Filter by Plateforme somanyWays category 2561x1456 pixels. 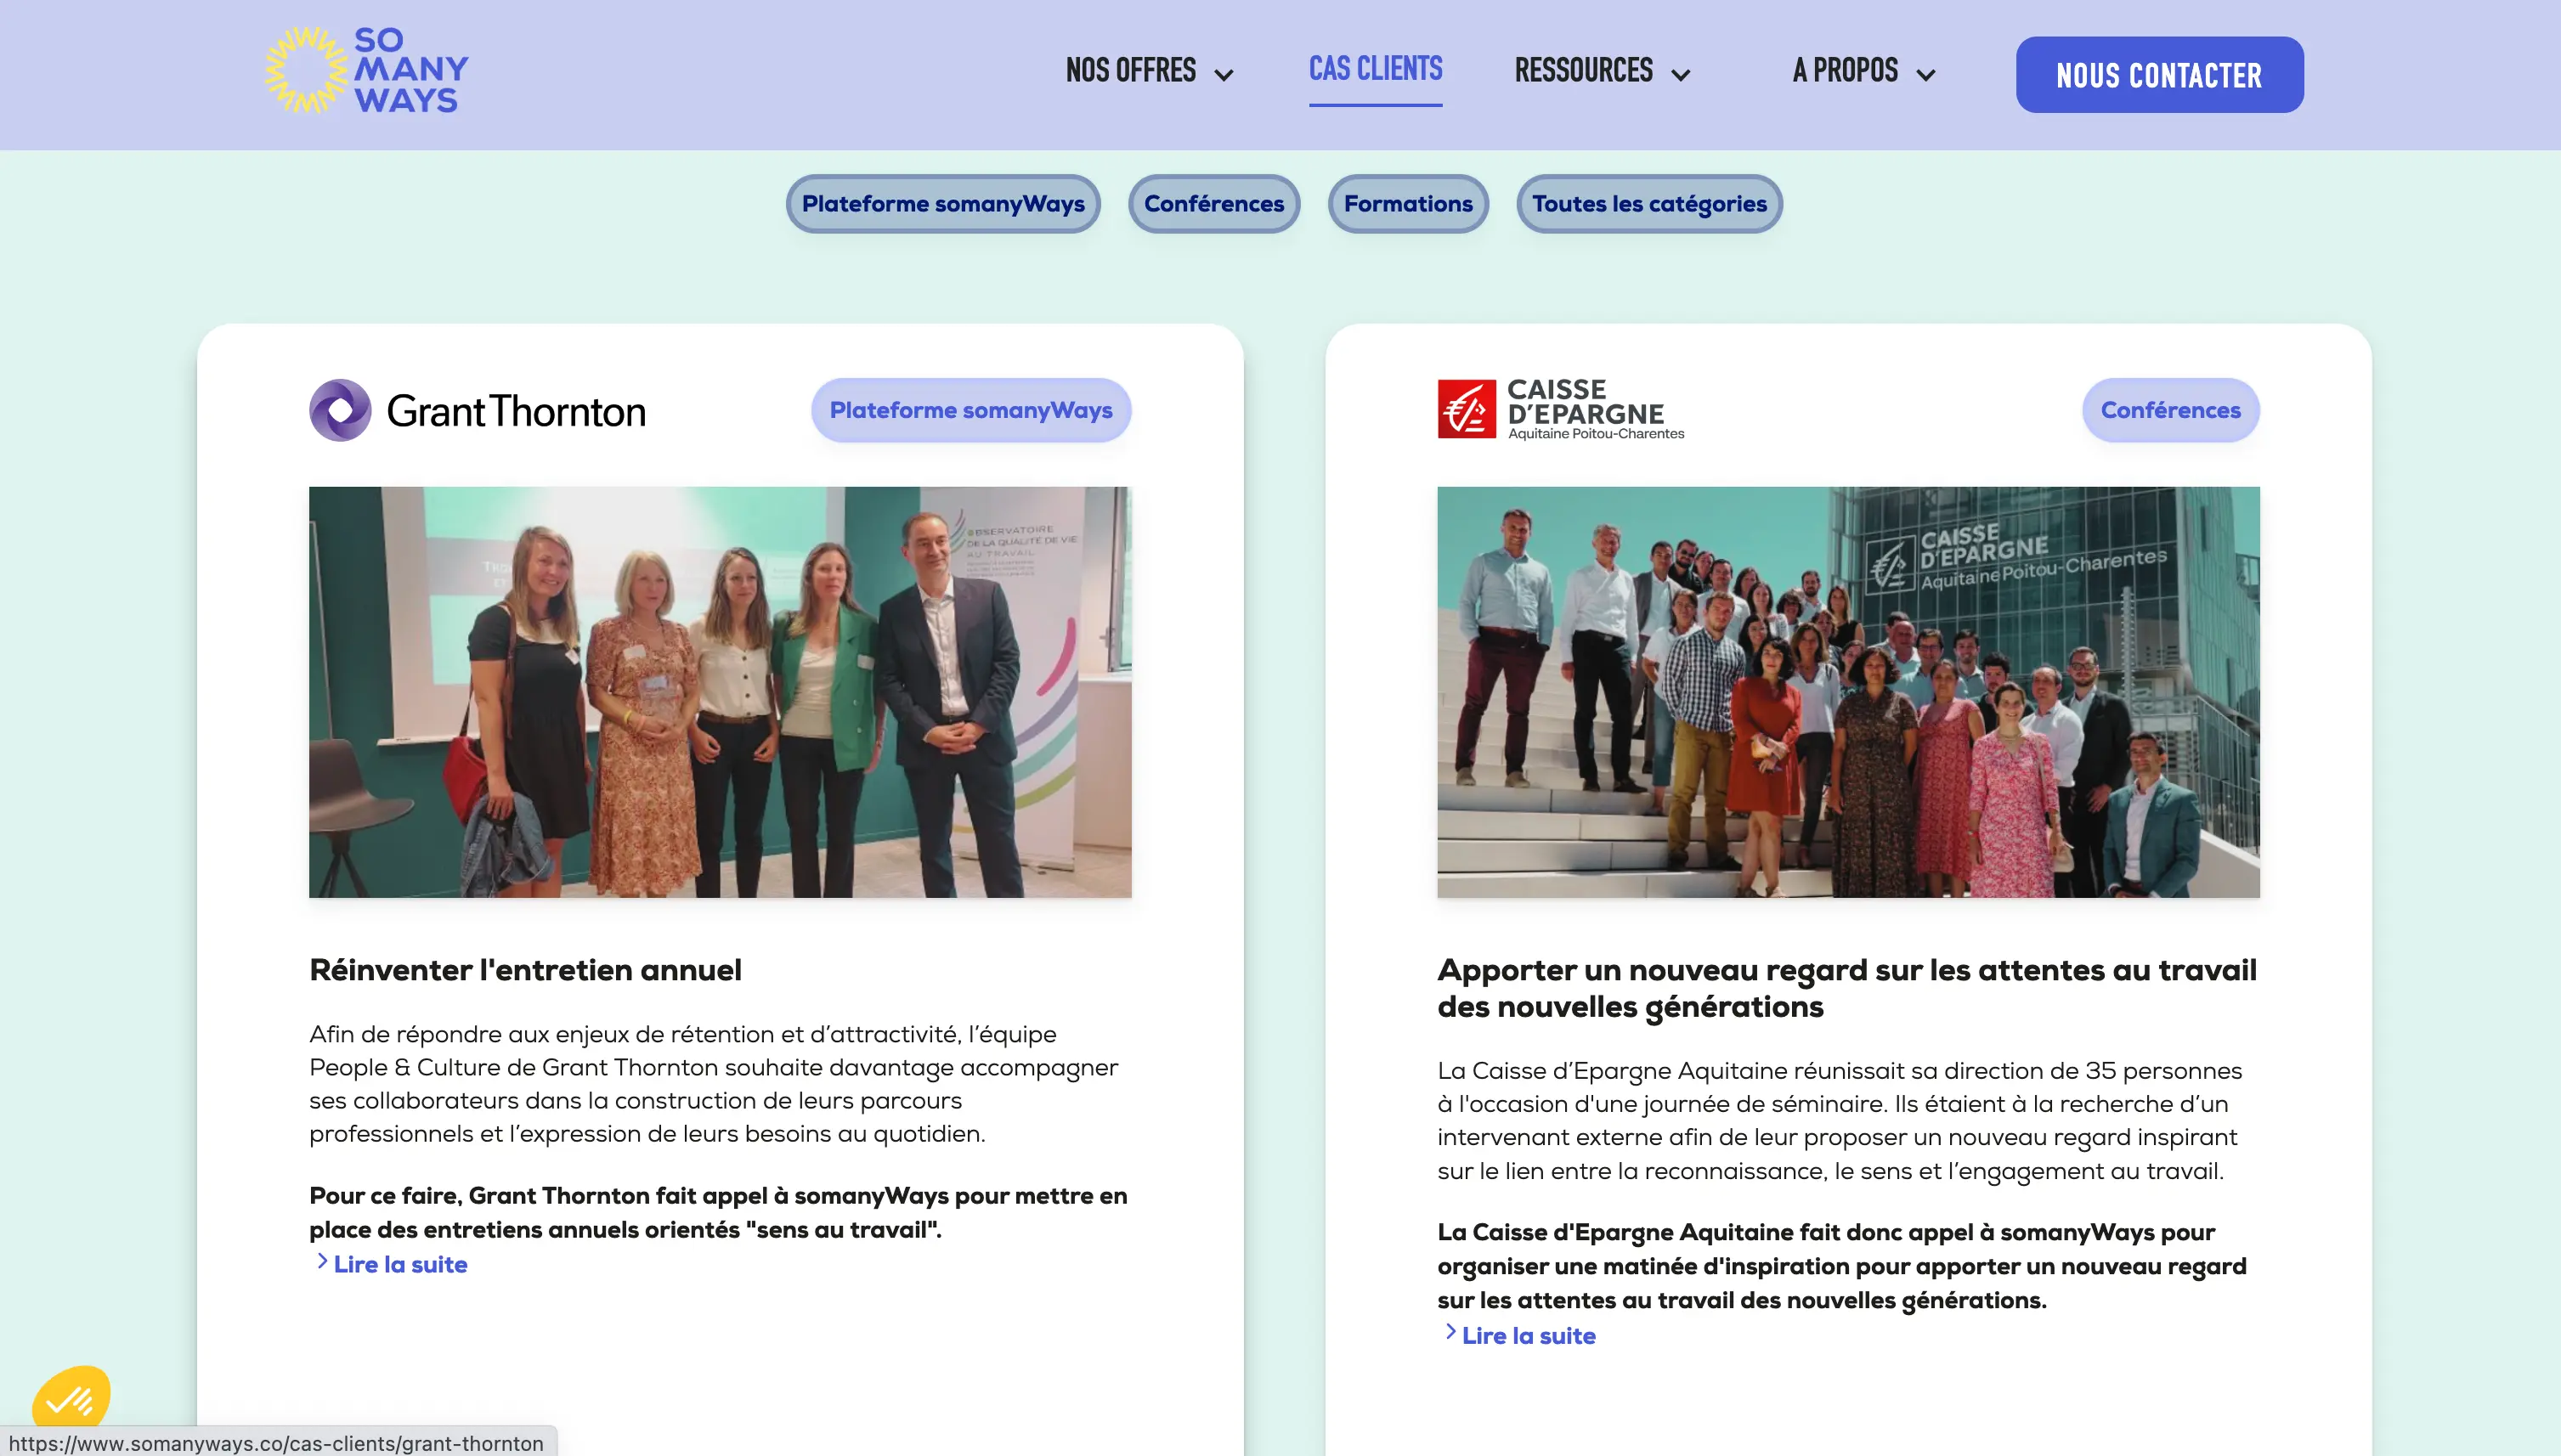943,204
